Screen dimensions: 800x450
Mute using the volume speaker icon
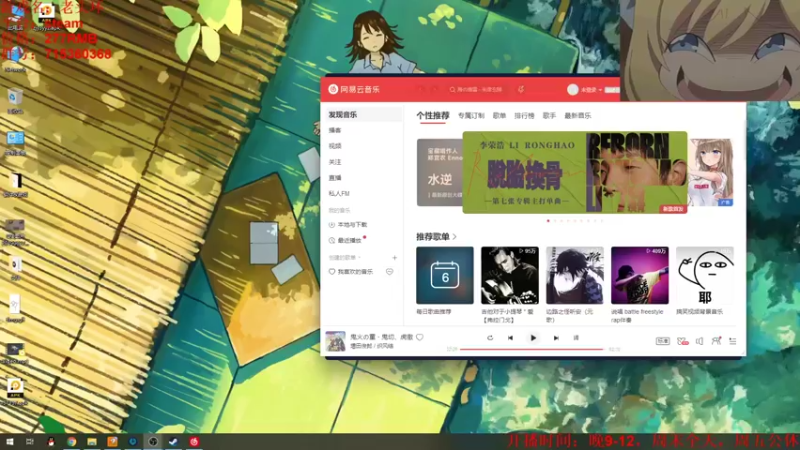pos(699,341)
